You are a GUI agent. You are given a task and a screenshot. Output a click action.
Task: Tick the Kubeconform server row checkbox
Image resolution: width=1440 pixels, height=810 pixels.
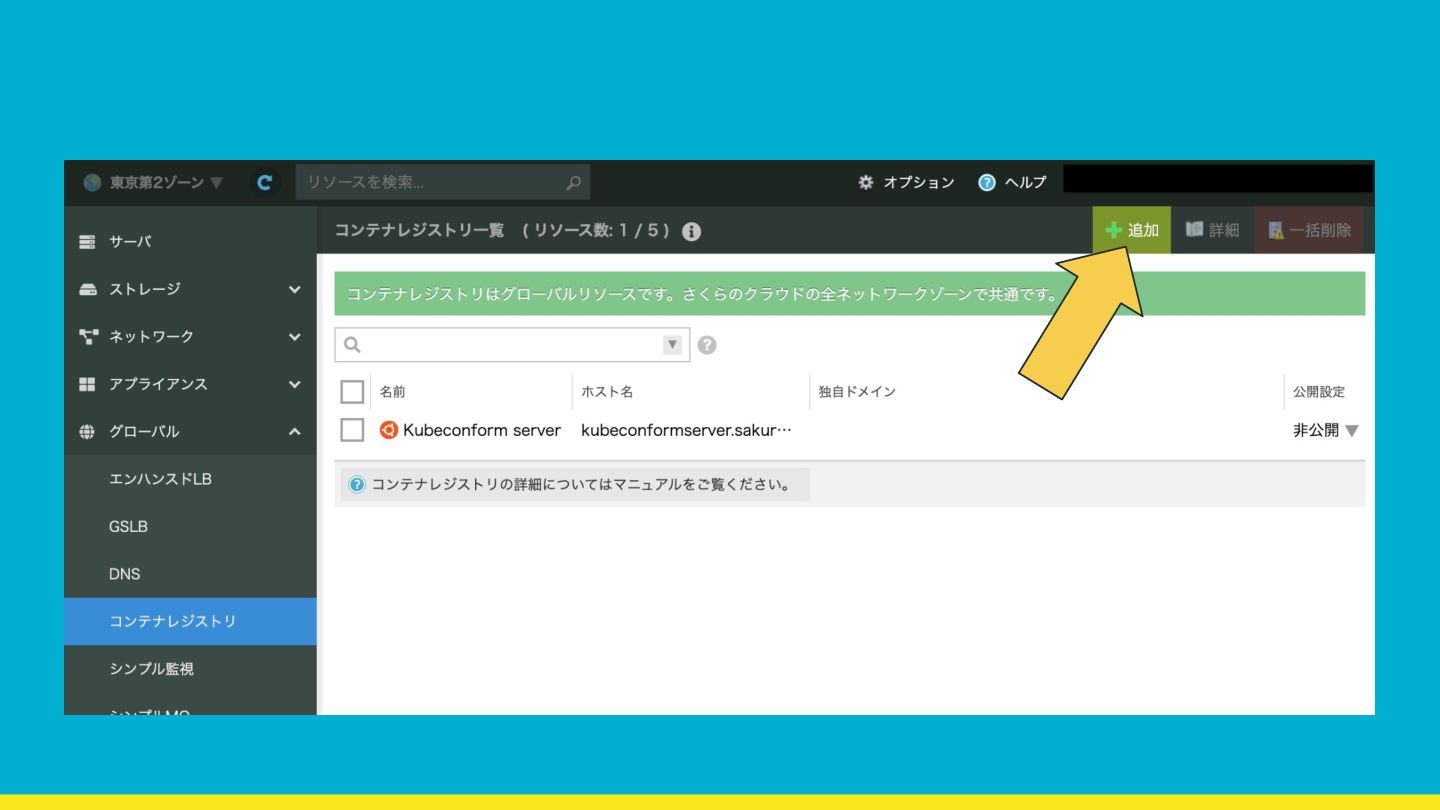(x=352, y=430)
